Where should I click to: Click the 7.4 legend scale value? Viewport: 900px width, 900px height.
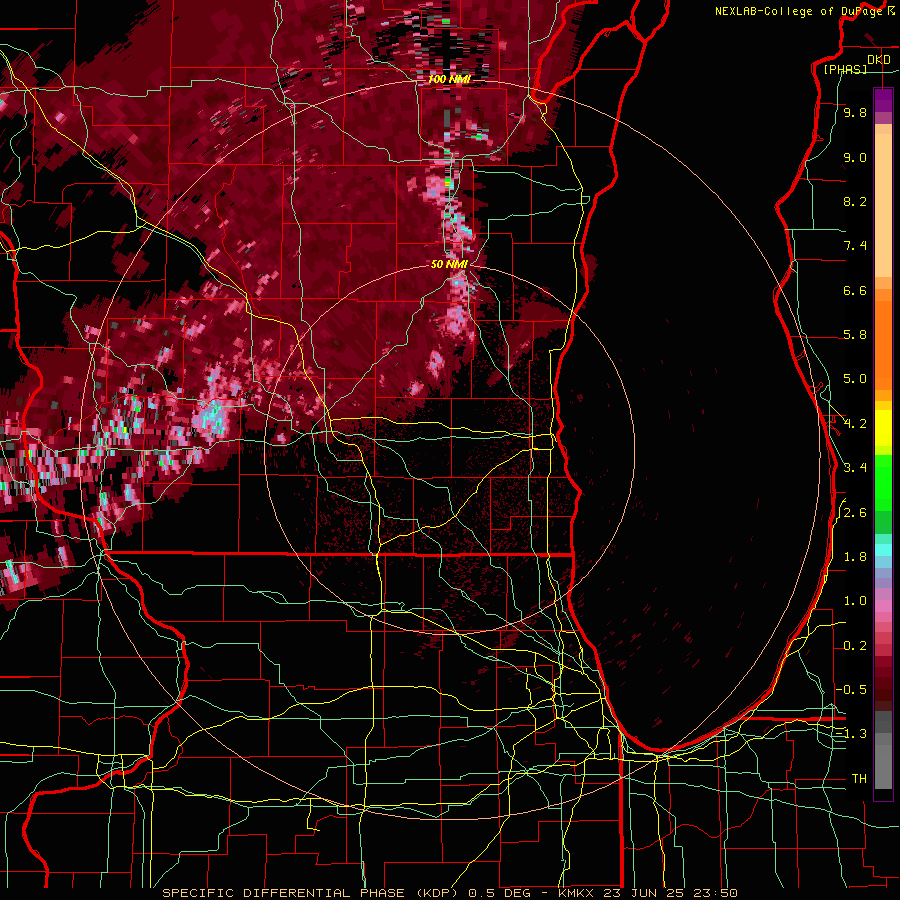tap(855, 246)
